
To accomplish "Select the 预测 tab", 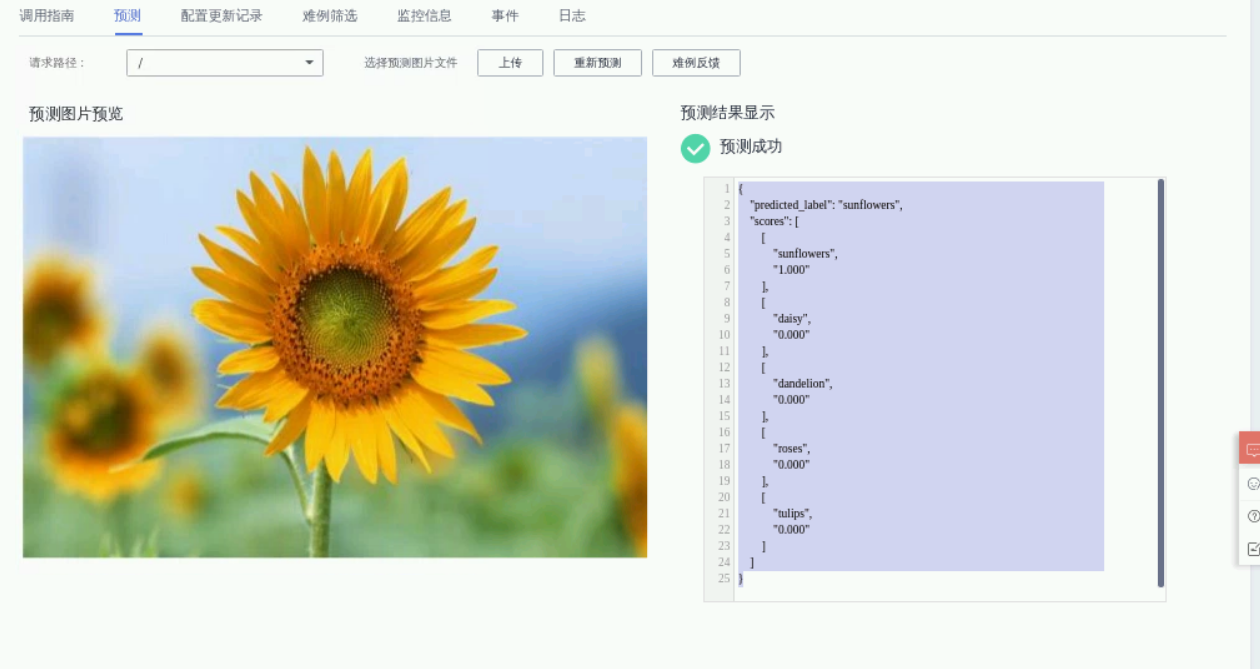I will coord(127,16).
